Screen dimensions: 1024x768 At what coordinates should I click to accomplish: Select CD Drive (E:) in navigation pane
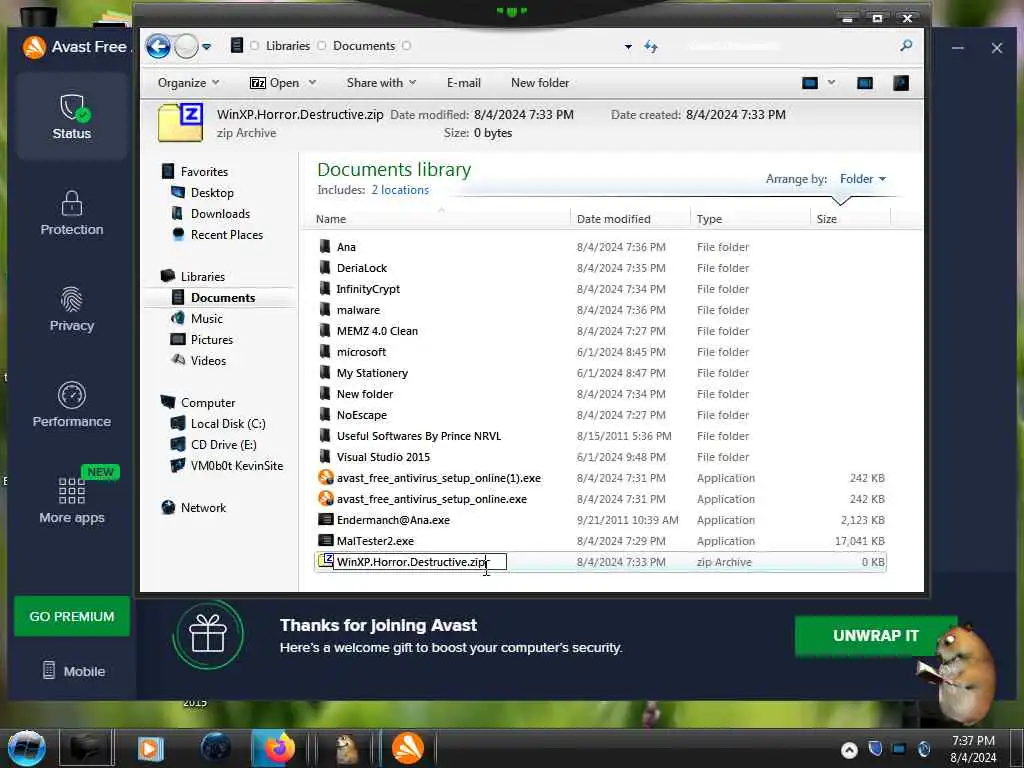pos(223,445)
